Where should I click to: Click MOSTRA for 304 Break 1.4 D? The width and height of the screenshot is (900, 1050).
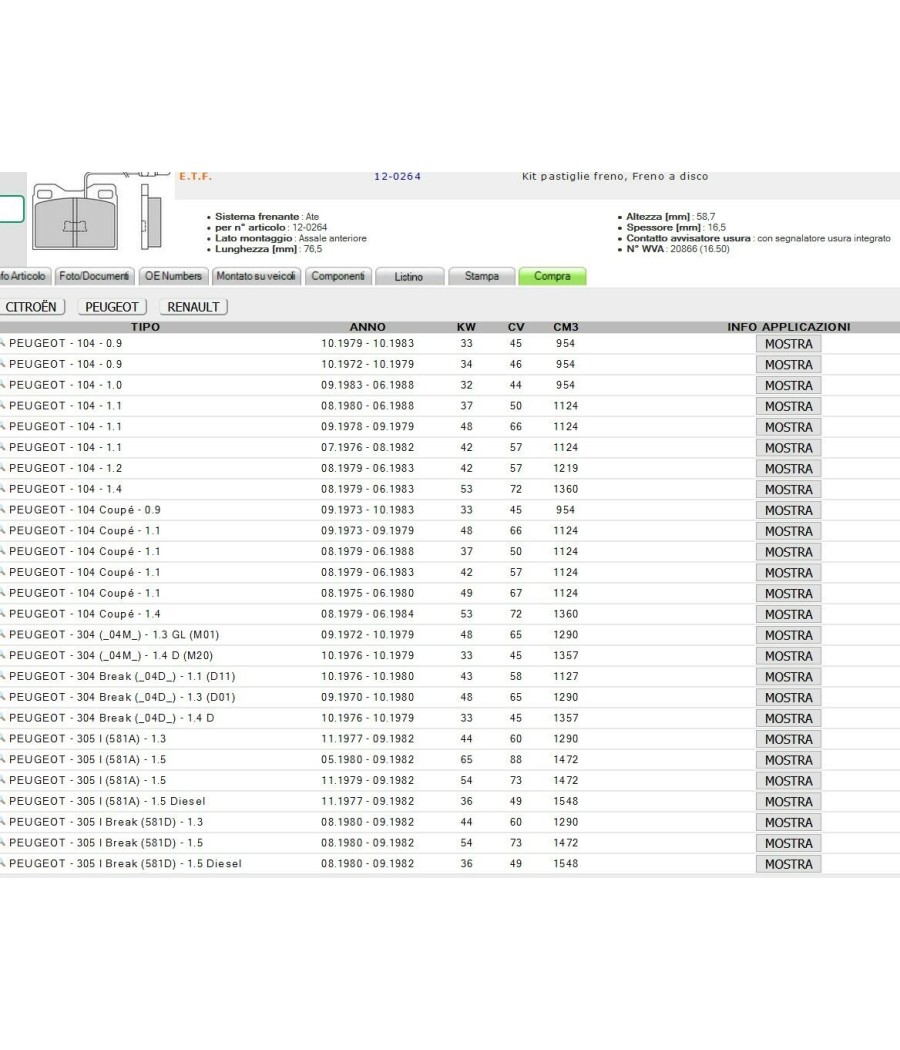click(789, 718)
